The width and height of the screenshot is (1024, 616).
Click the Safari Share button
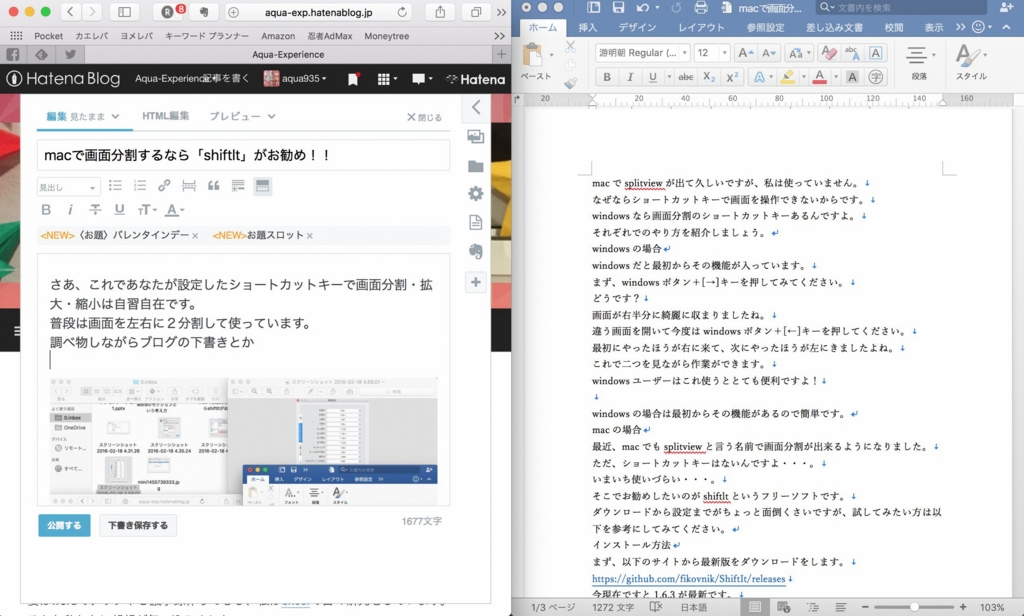440,12
